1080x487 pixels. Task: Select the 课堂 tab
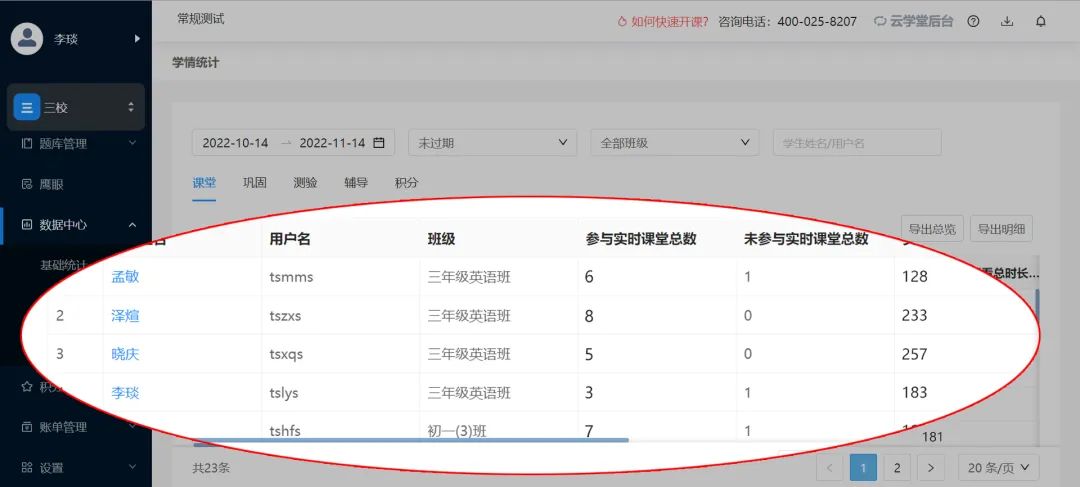point(204,183)
